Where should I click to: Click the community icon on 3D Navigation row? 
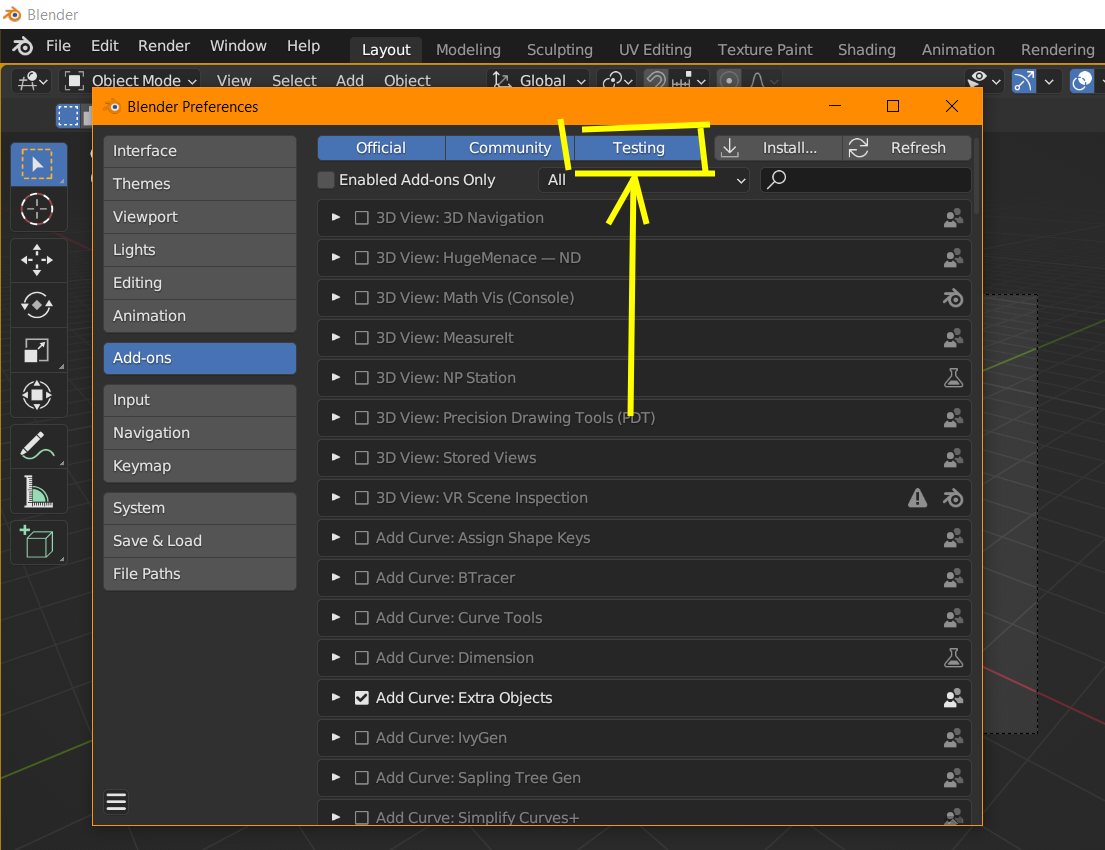[x=953, y=218]
